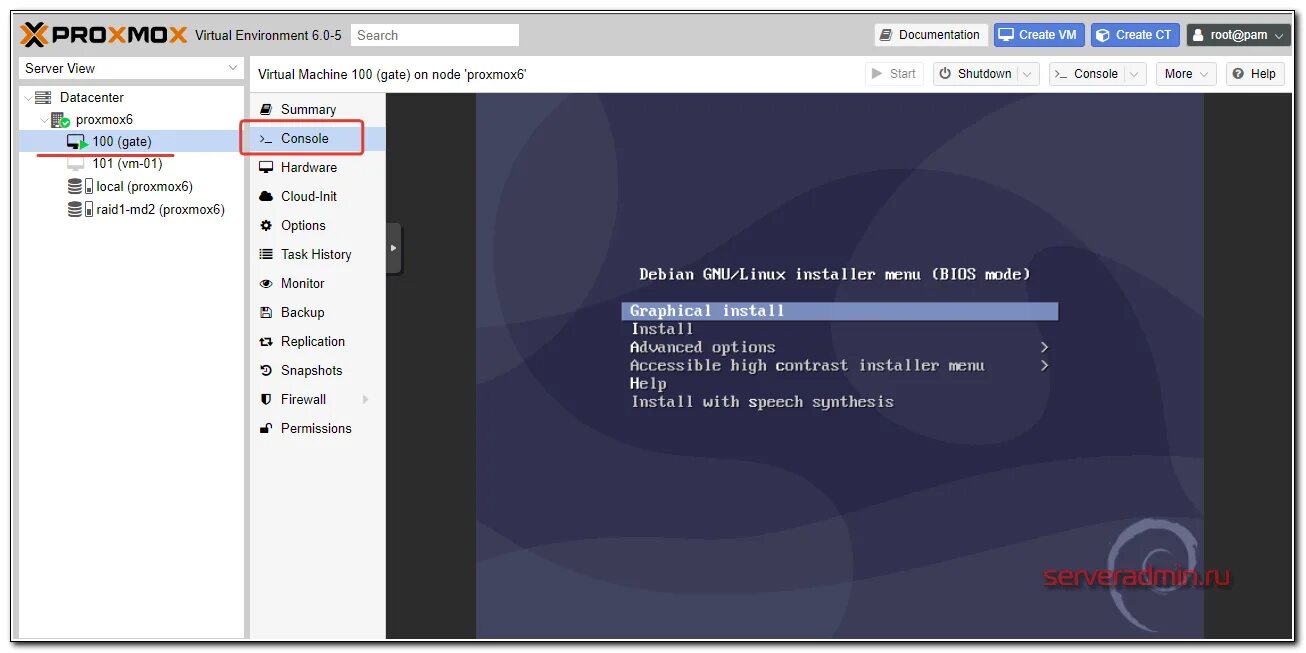Viewport: 1306px width, 653px height.
Task: Open the Console dropdown arrow in toolbar
Action: coord(1134,74)
